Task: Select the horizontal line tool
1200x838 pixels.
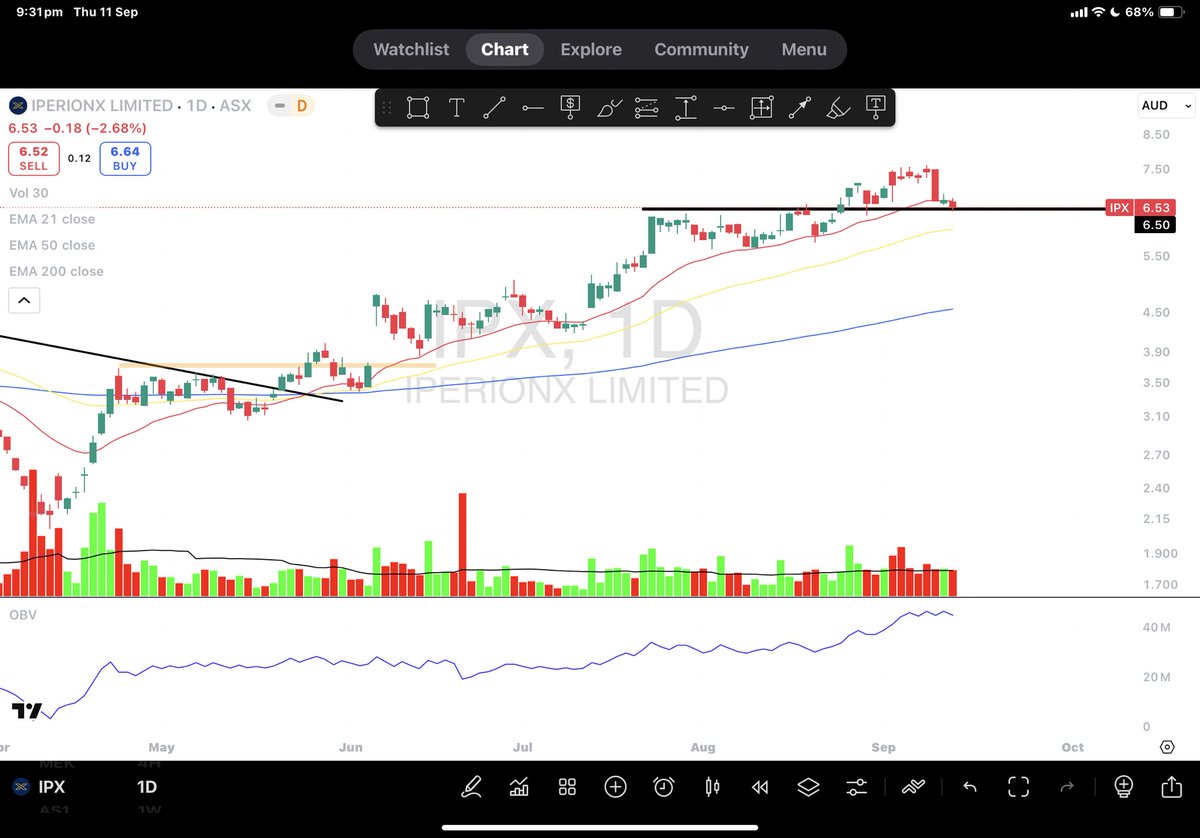Action: [723, 108]
